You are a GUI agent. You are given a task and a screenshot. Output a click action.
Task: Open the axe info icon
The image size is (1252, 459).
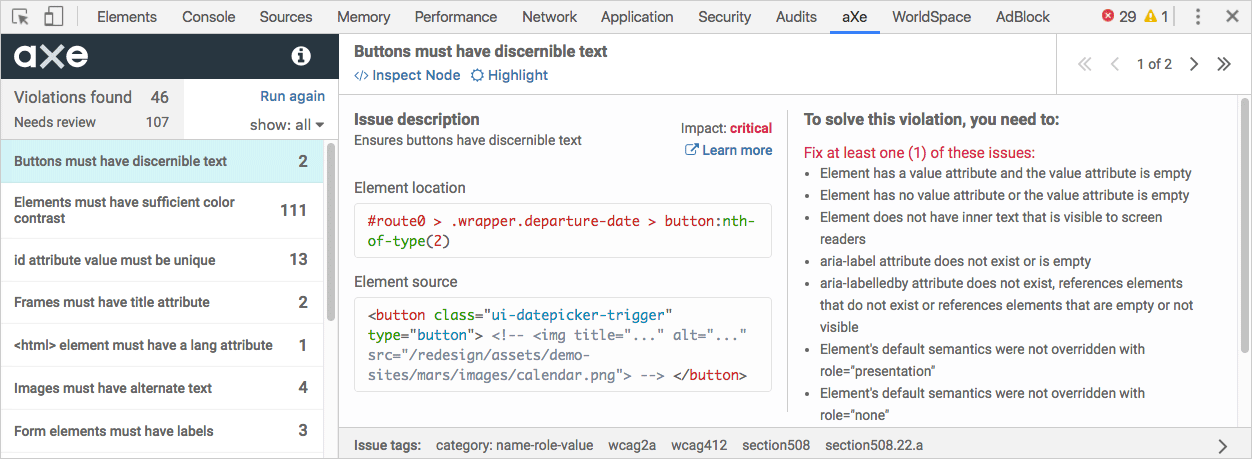pyautogui.click(x=301, y=56)
